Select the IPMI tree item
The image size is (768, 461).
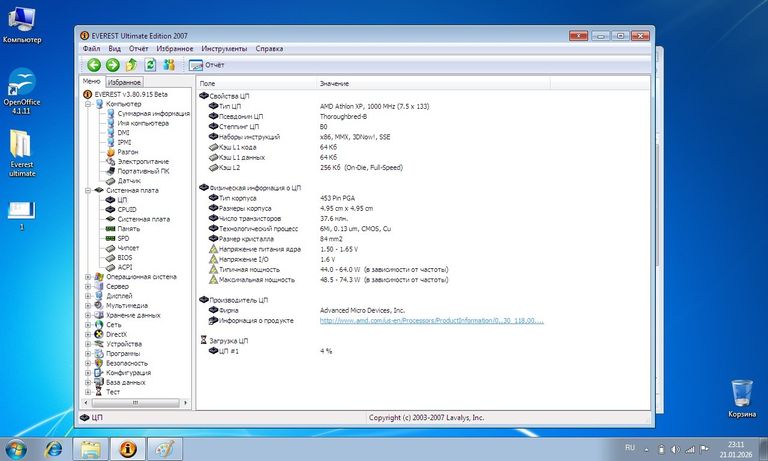[124, 142]
